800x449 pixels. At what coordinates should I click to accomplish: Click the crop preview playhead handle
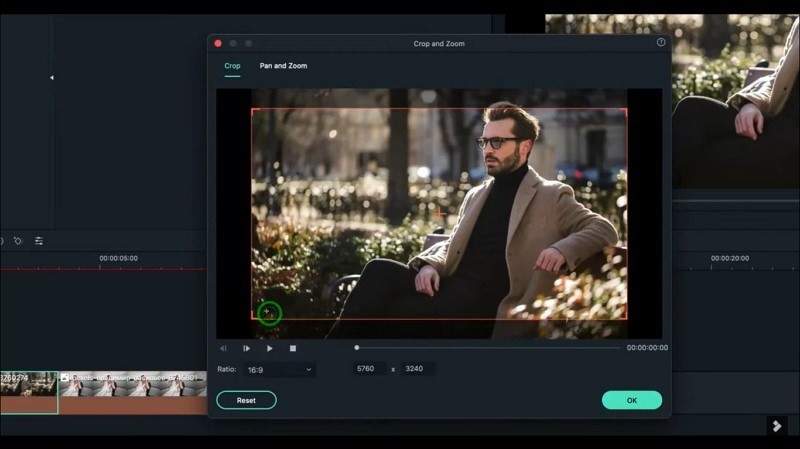click(357, 347)
